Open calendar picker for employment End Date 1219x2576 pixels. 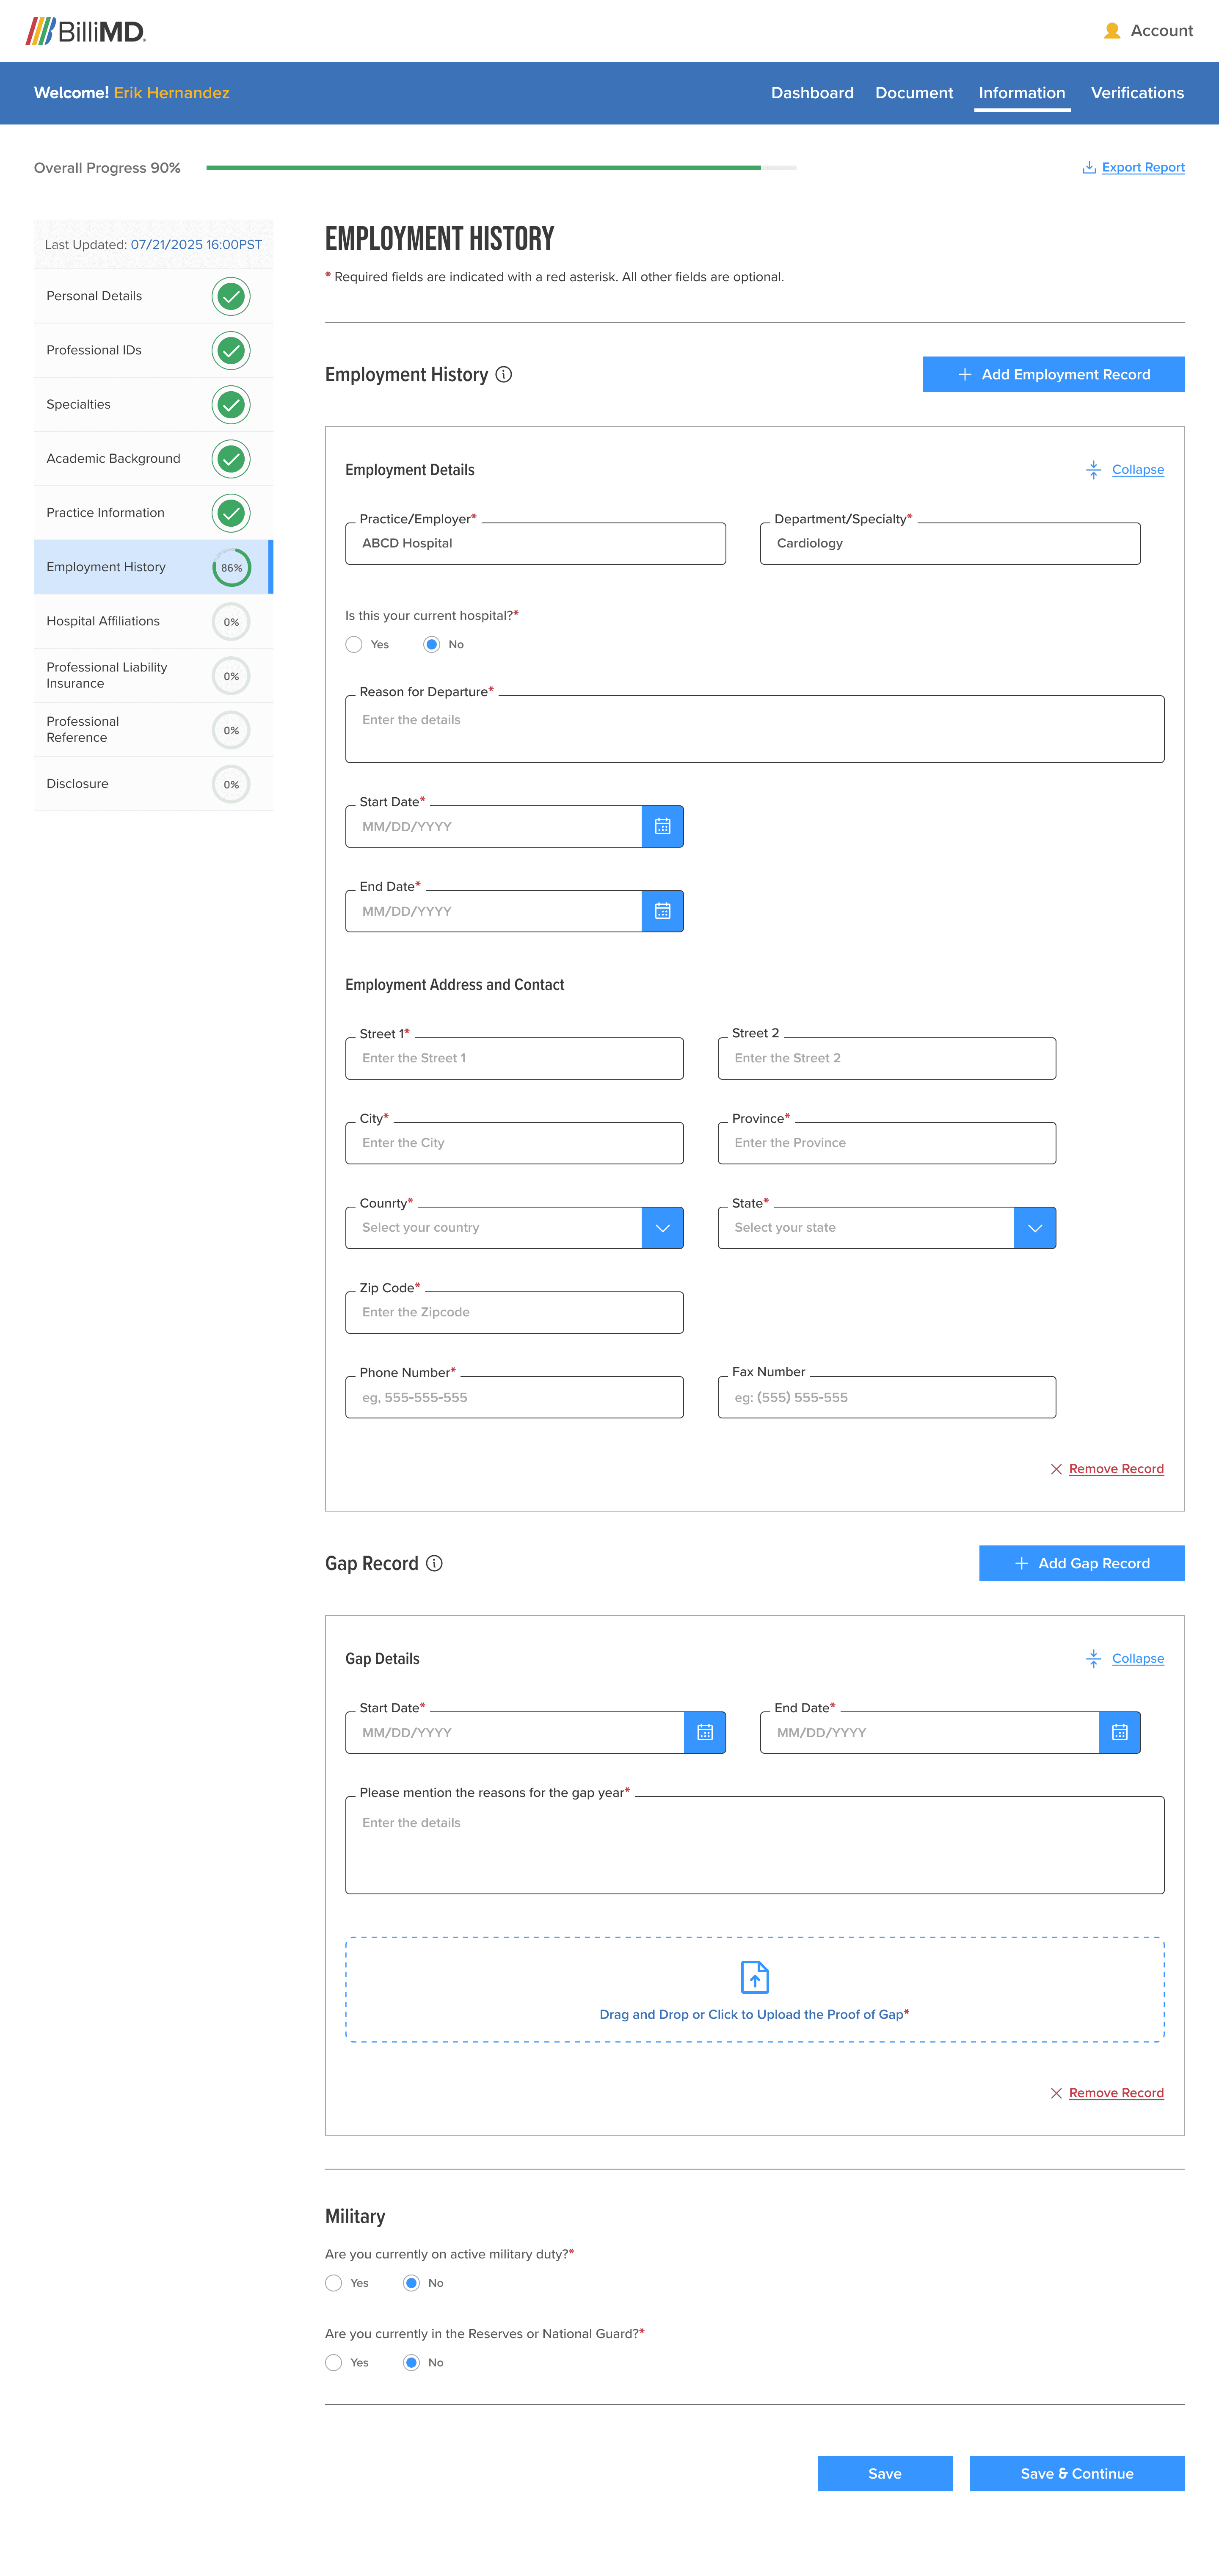(662, 911)
